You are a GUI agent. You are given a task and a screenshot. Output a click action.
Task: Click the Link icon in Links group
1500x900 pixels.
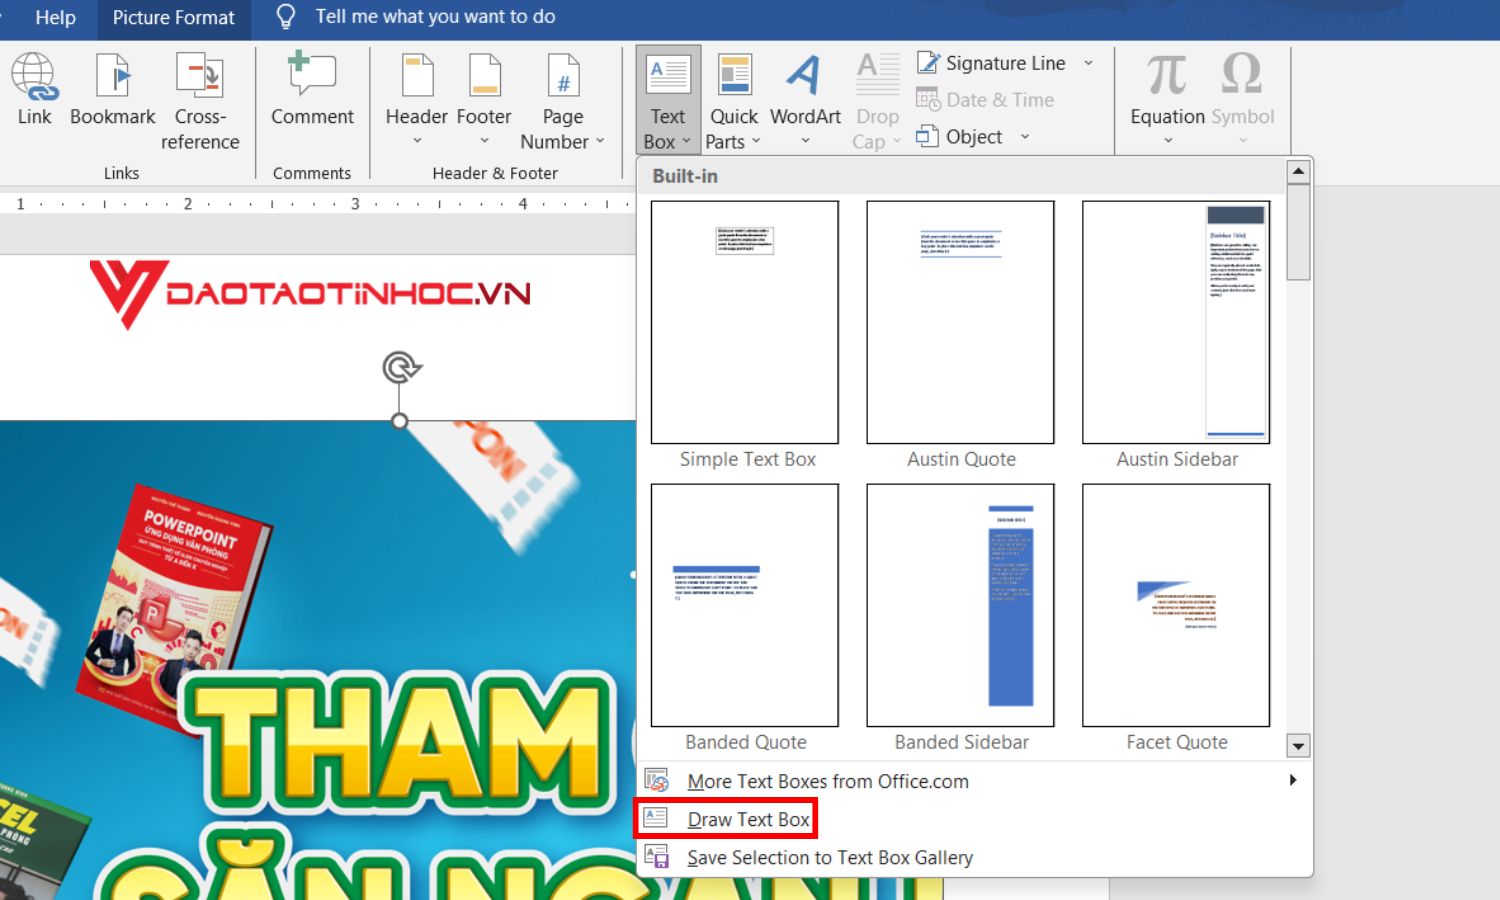tap(34, 91)
